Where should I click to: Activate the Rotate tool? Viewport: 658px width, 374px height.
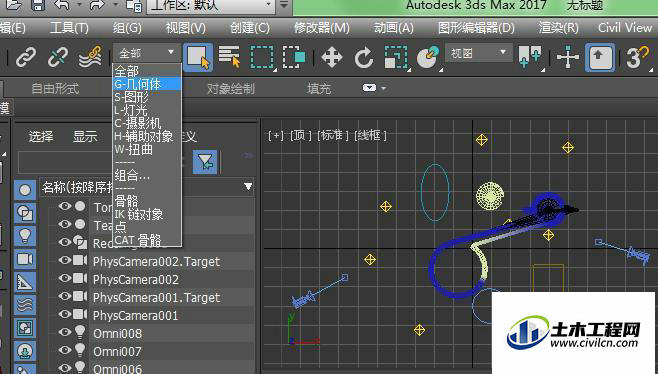coord(363,57)
